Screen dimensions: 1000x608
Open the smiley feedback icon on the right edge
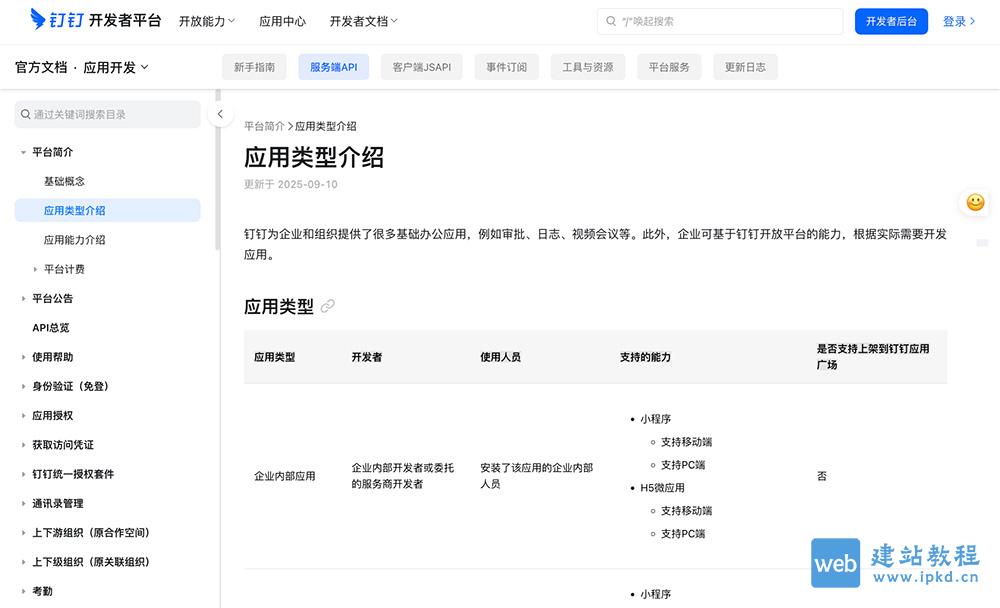[975, 202]
